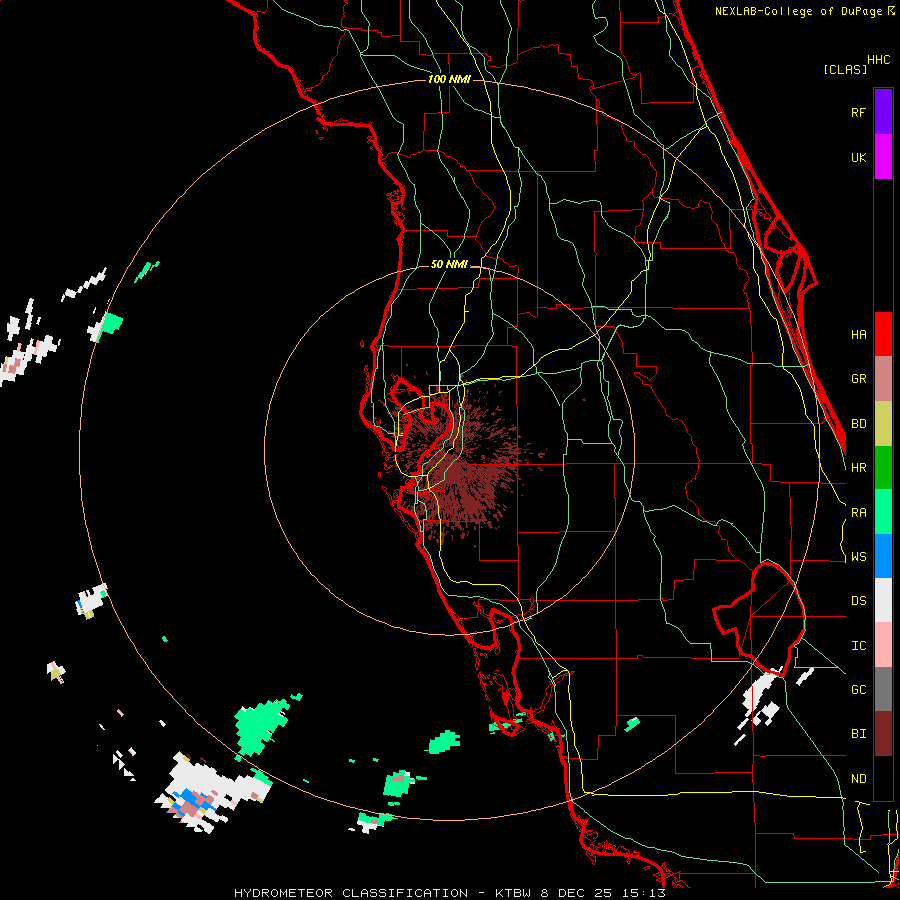This screenshot has width=900, height=900.
Task: Select the HR legend label
Action: [x=858, y=468]
